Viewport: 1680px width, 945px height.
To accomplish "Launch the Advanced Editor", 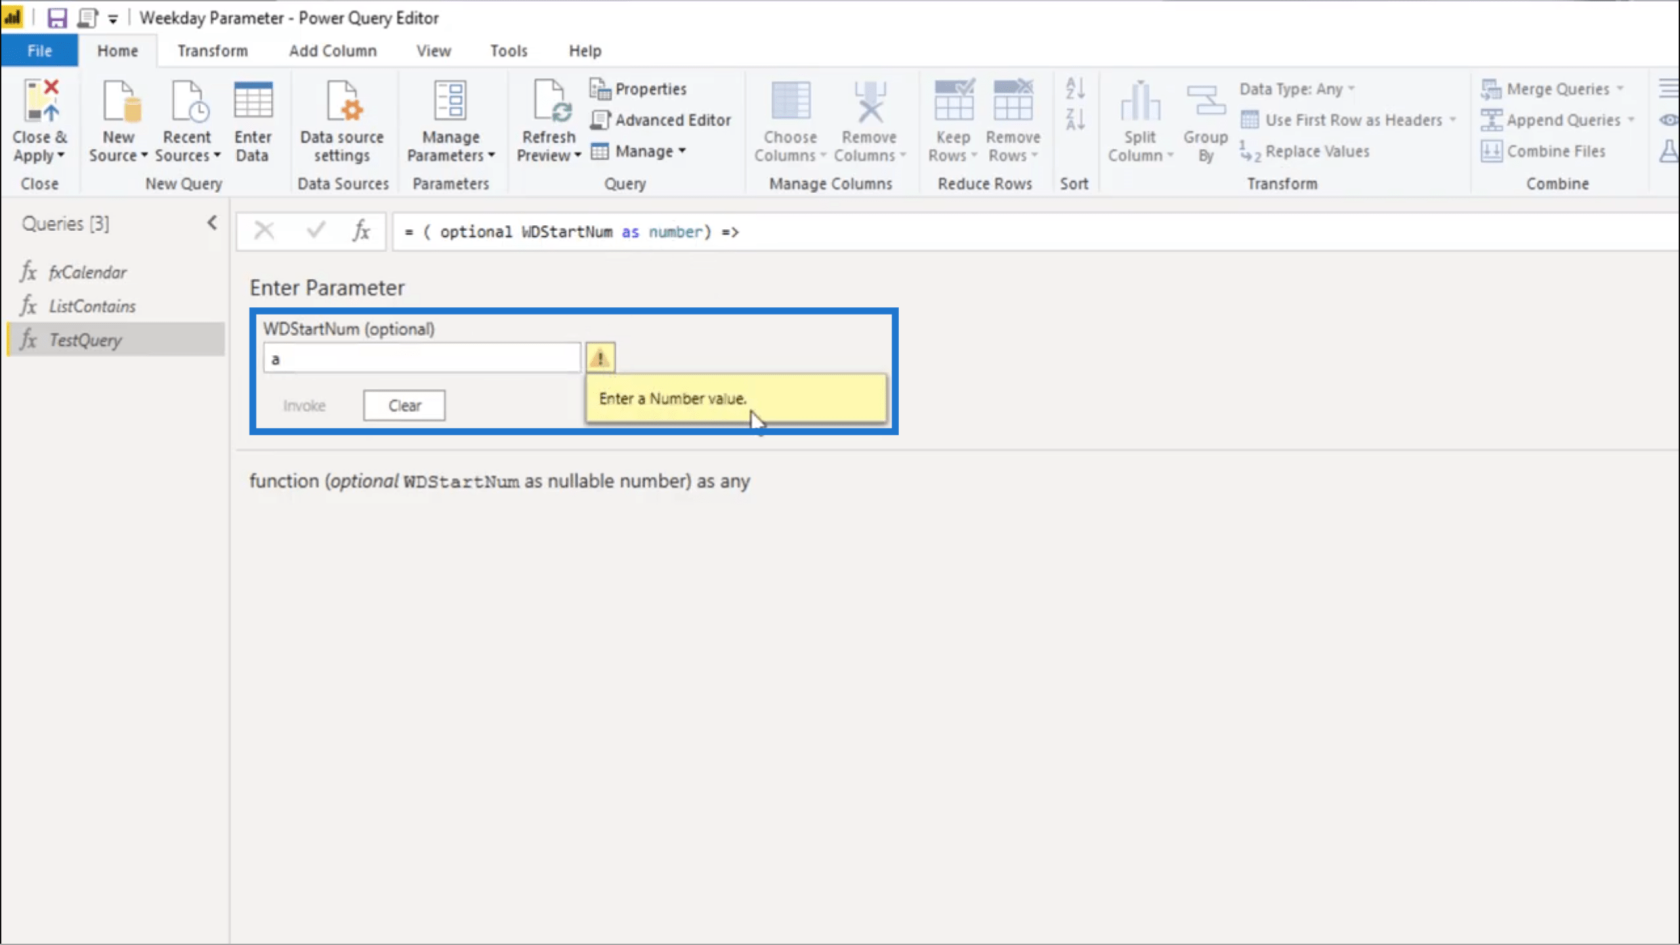I will (661, 120).
